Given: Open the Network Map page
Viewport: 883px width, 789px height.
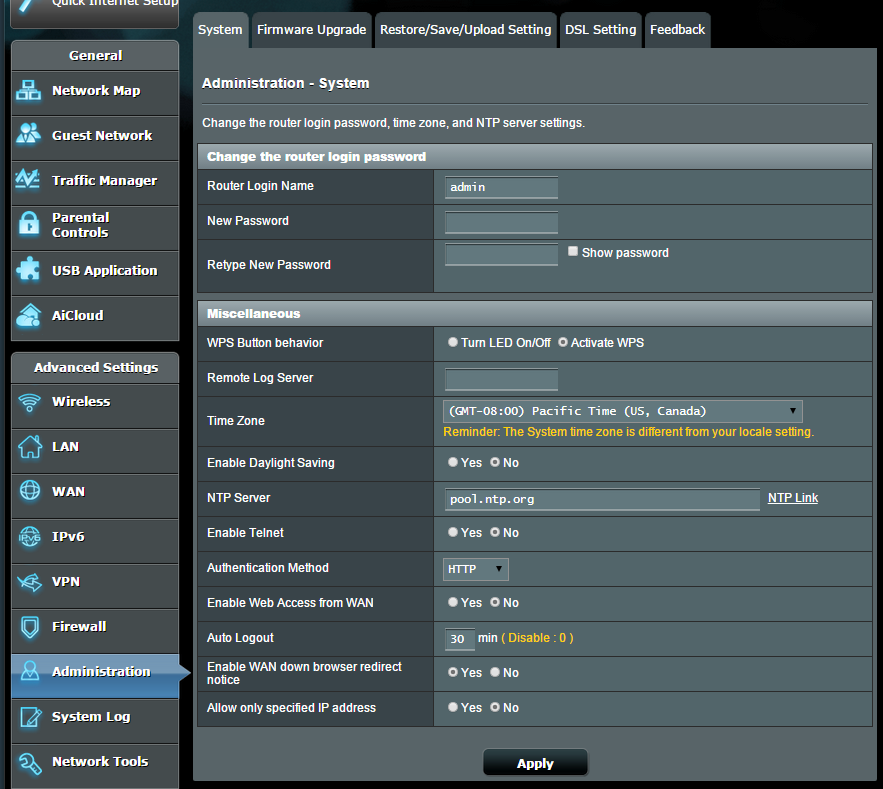Looking at the screenshot, I should (95, 93).
